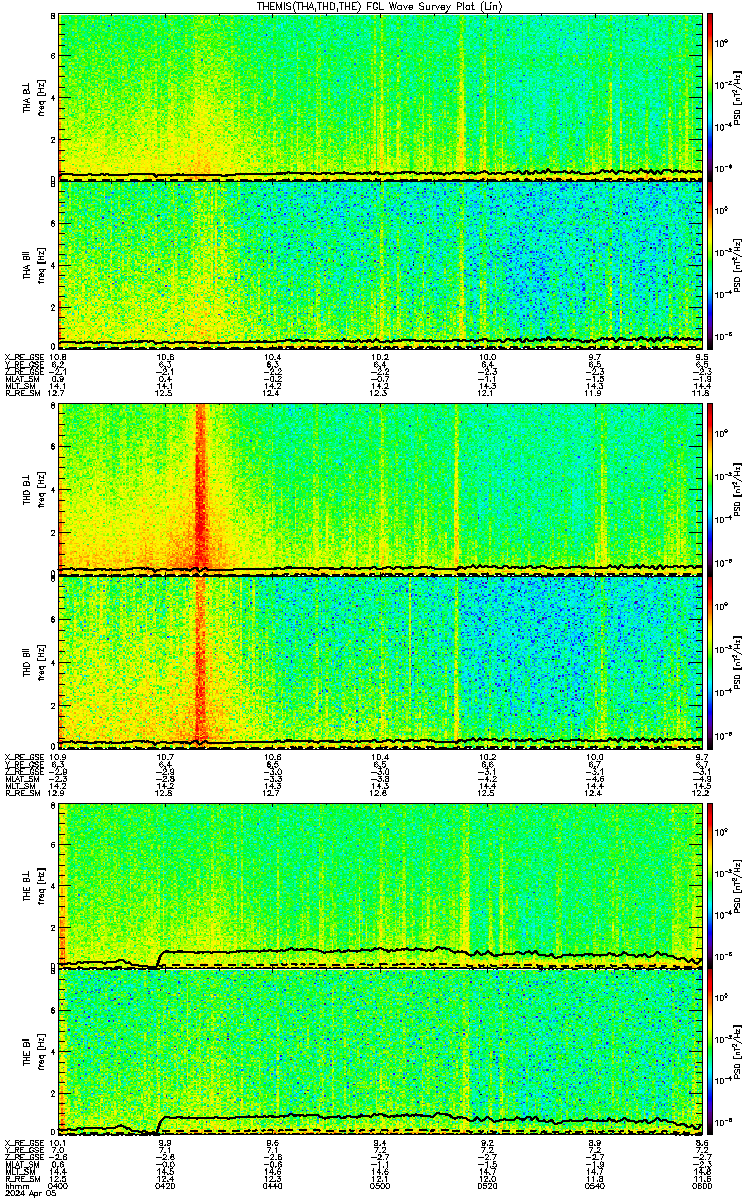Click the X_RE_GSE value 10.8 under THA
The height and width of the screenshot is (1200, 750).
tap(58, 357)
